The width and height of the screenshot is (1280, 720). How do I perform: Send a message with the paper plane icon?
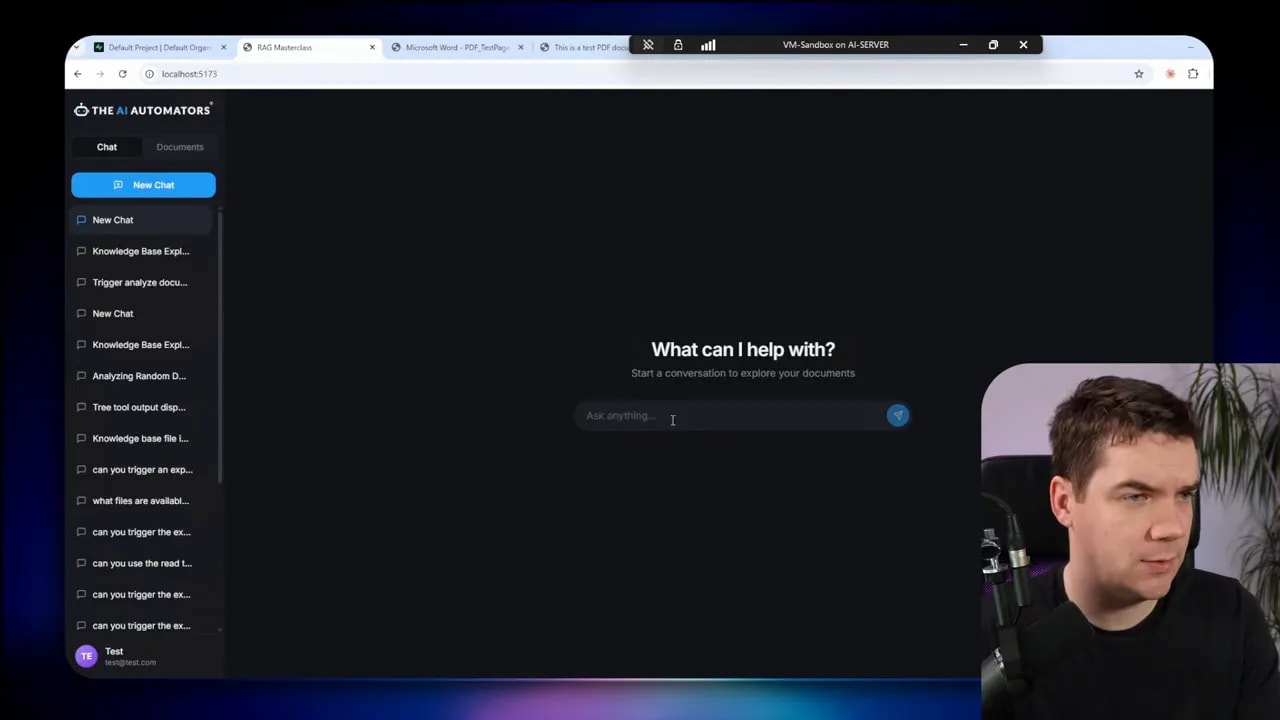click(897, 415)
